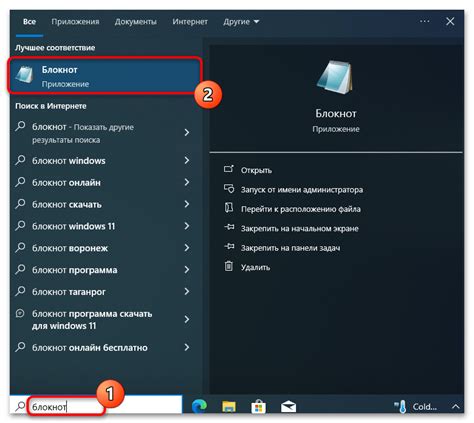Screen dimensions: 474x423
Task: Show hidden tray icons chevron
Action: click(456, 407)
